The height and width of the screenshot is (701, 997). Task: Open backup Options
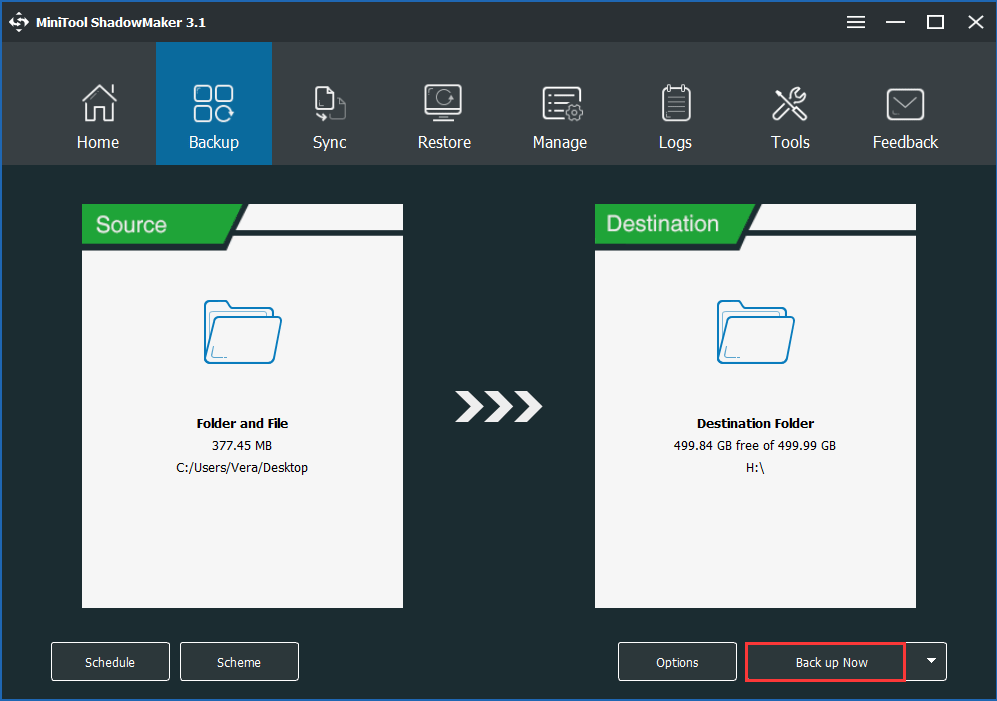point(677,661)
